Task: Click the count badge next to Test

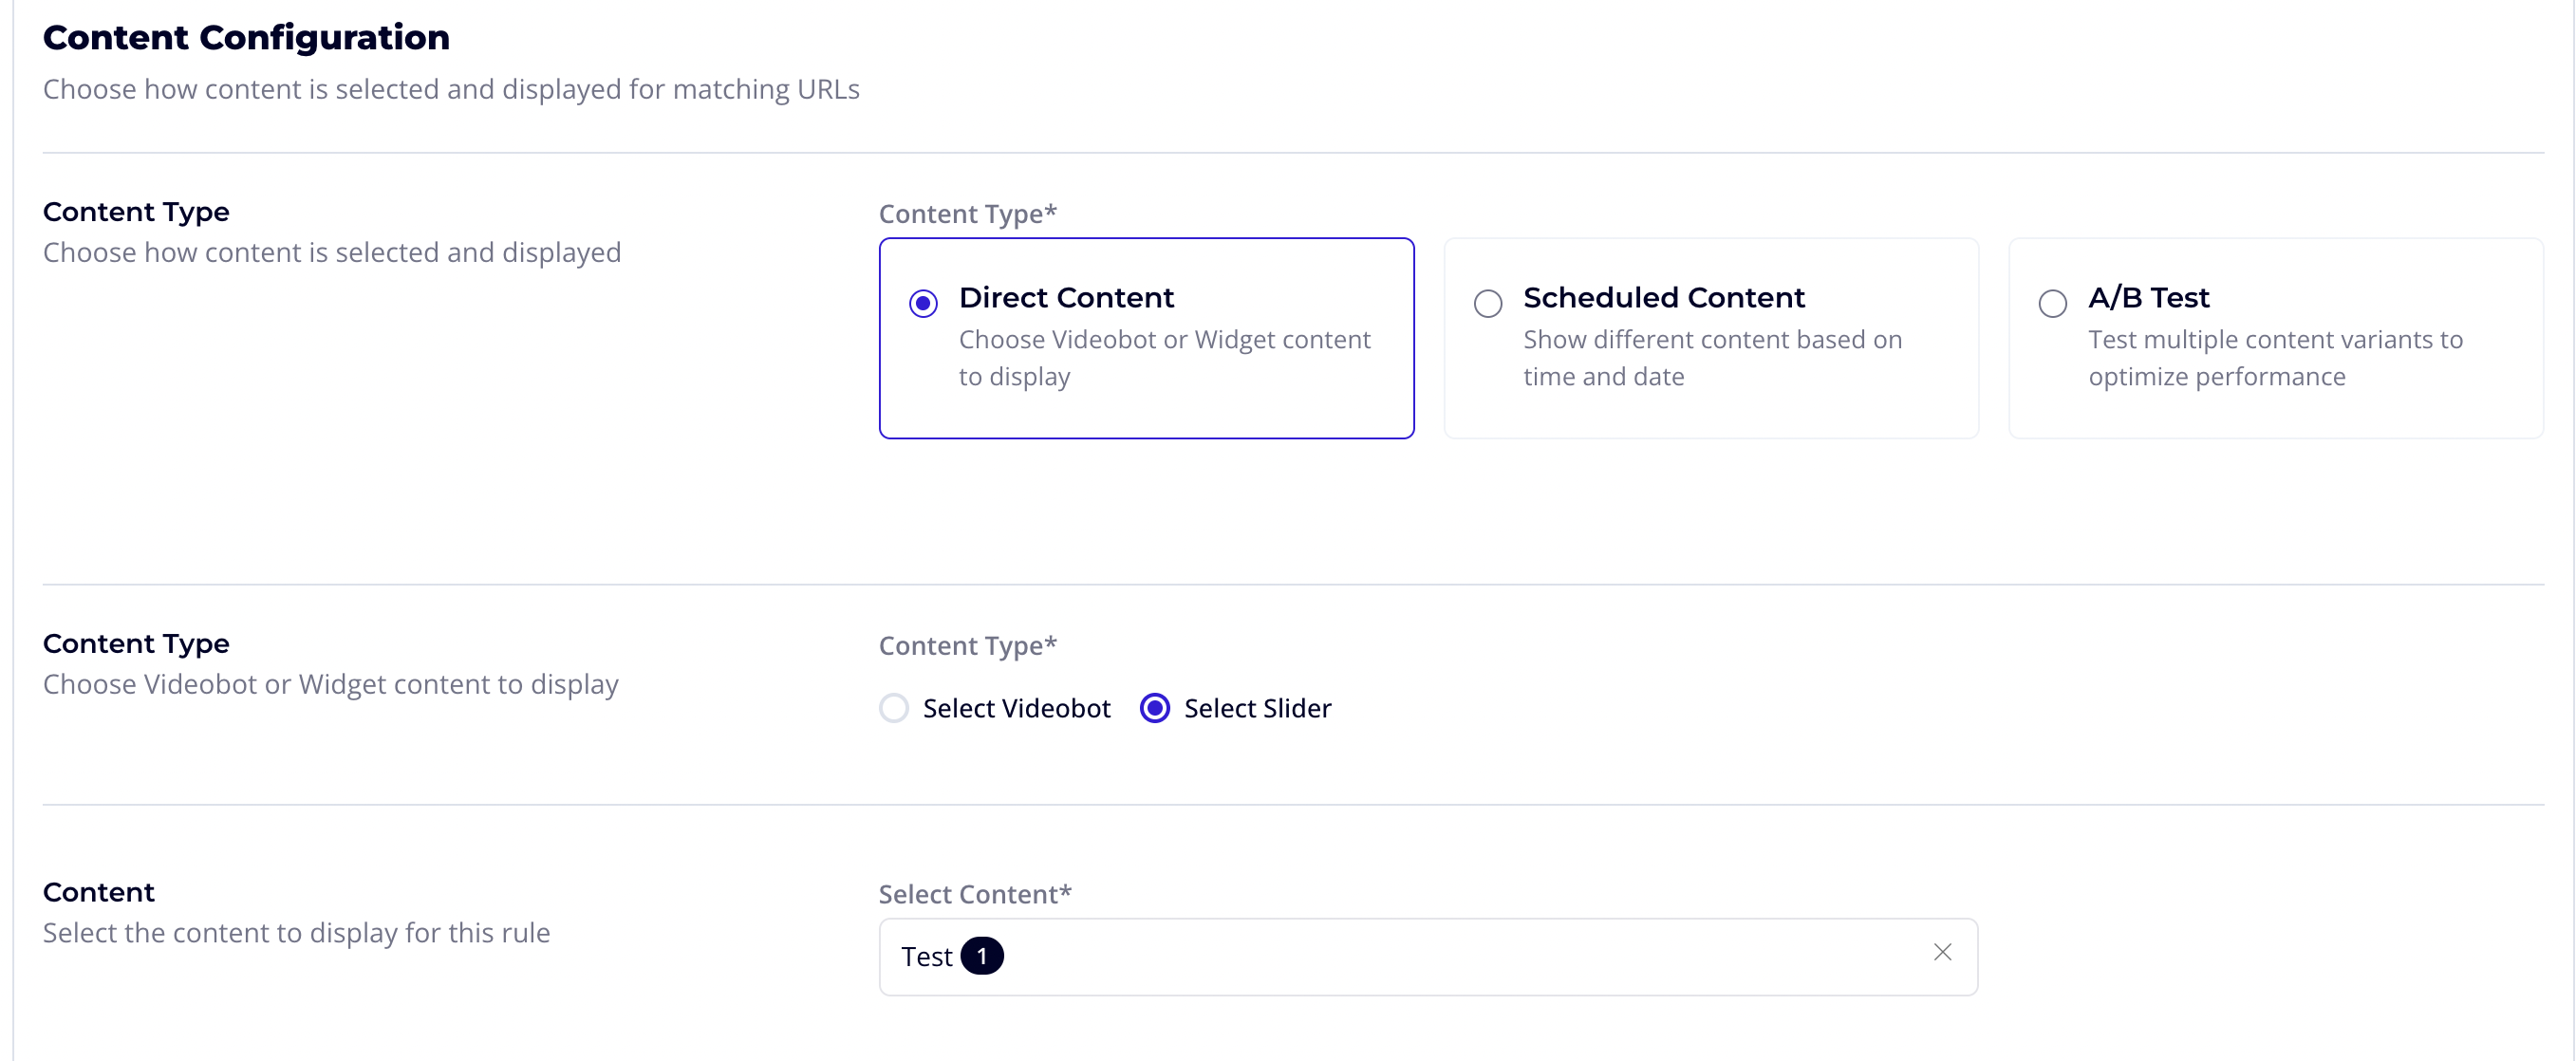Action: pos(982,956)
